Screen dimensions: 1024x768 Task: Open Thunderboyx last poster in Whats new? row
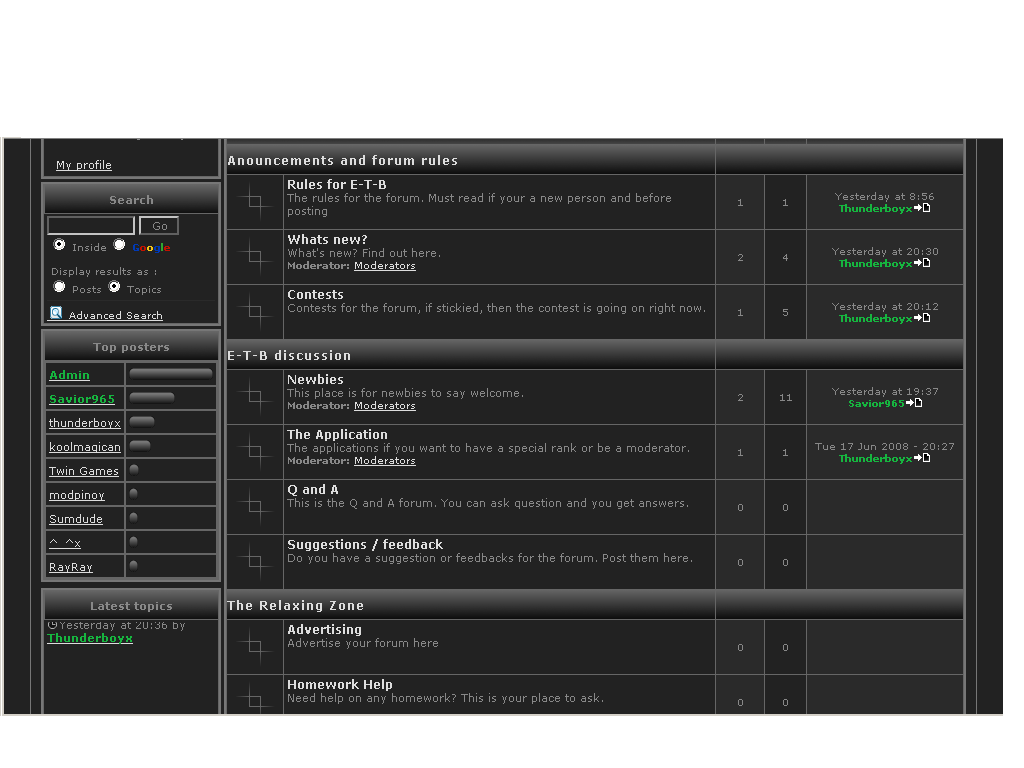point(876,263)
